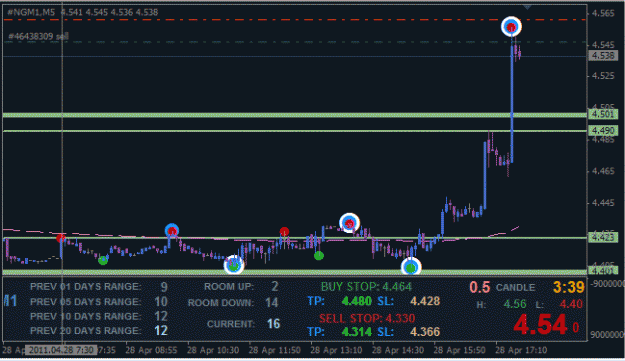Select the #46438309 sell order label
Image resolution: width=625 pixels, height=361 pixels.
(38, 37)
